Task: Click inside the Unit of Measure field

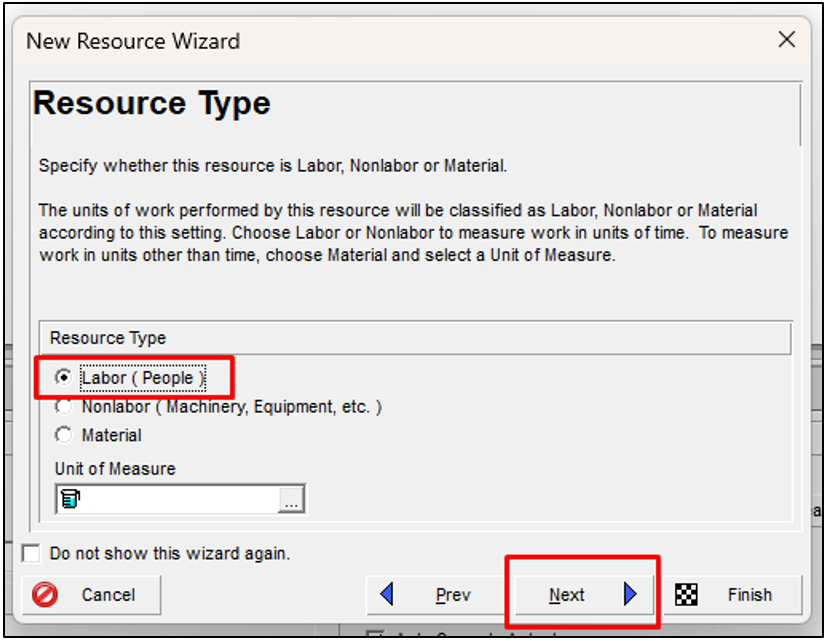Action: tap(175, 499)
